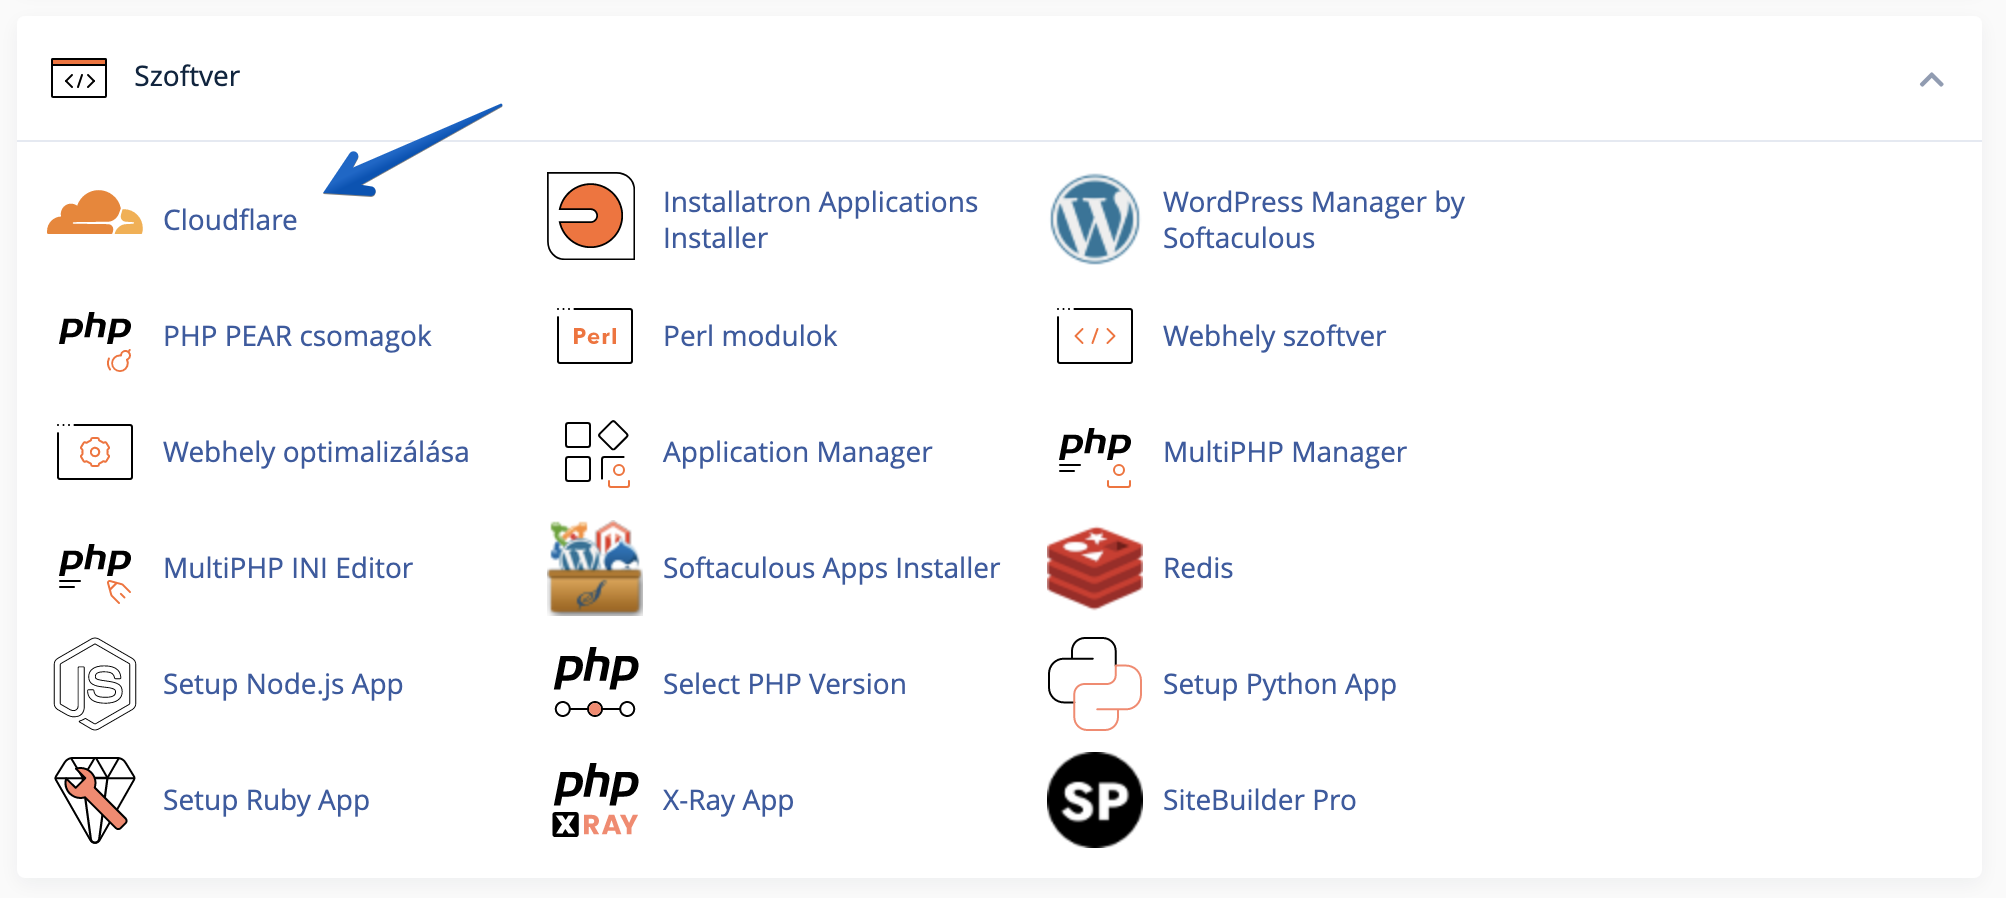This screenshot has width=2006, height=898.
Task: Click the Szoftver section title
Action: coord(187,76)
